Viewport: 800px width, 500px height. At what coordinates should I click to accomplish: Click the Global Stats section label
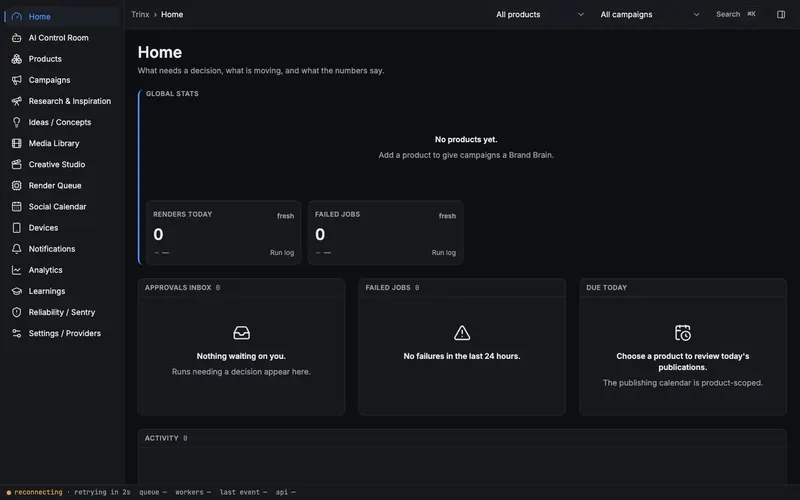click(172, 94)
